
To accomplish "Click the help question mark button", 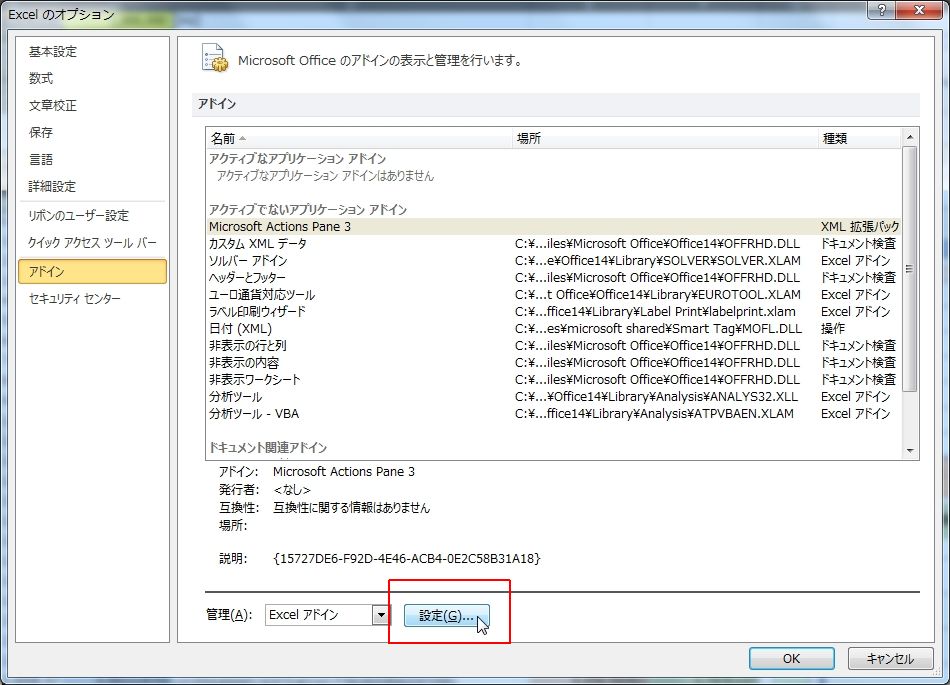I will 882,10.
